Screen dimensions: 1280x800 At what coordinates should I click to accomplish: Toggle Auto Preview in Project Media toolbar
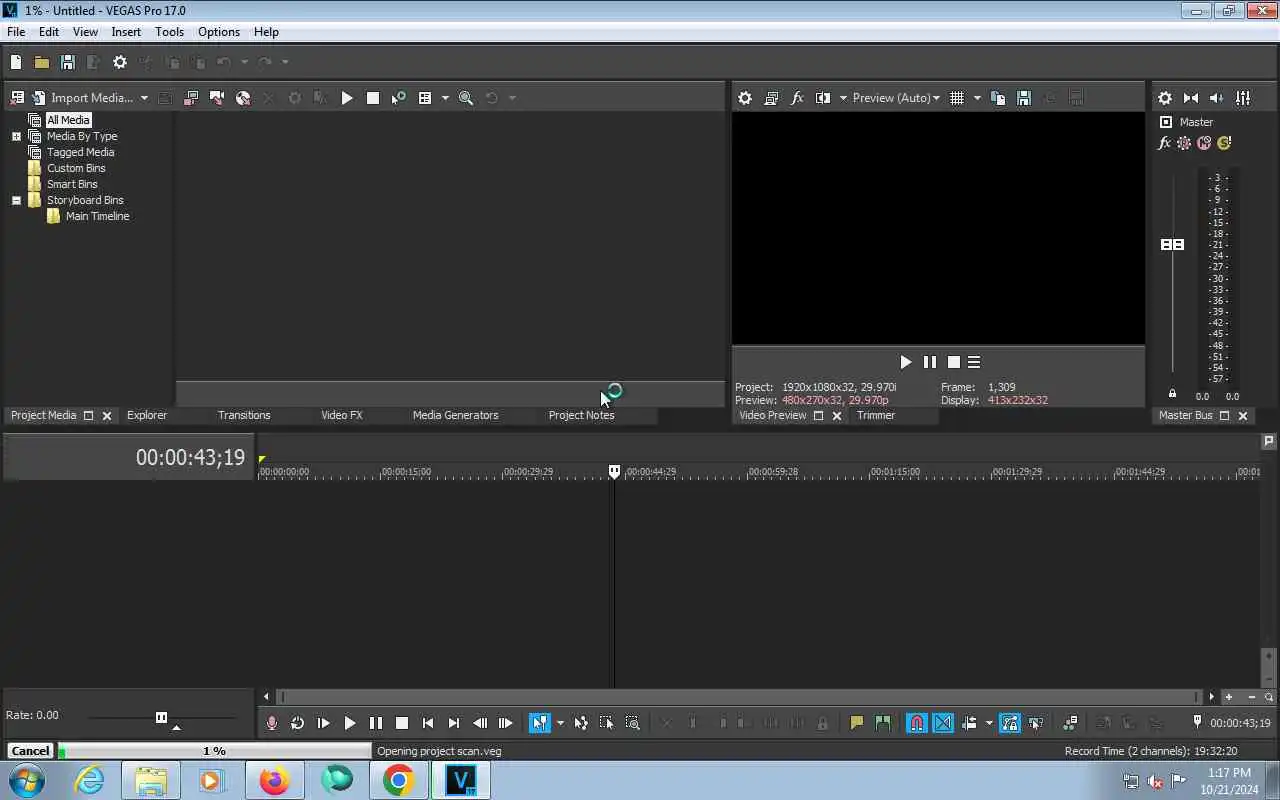pos(399,98)
